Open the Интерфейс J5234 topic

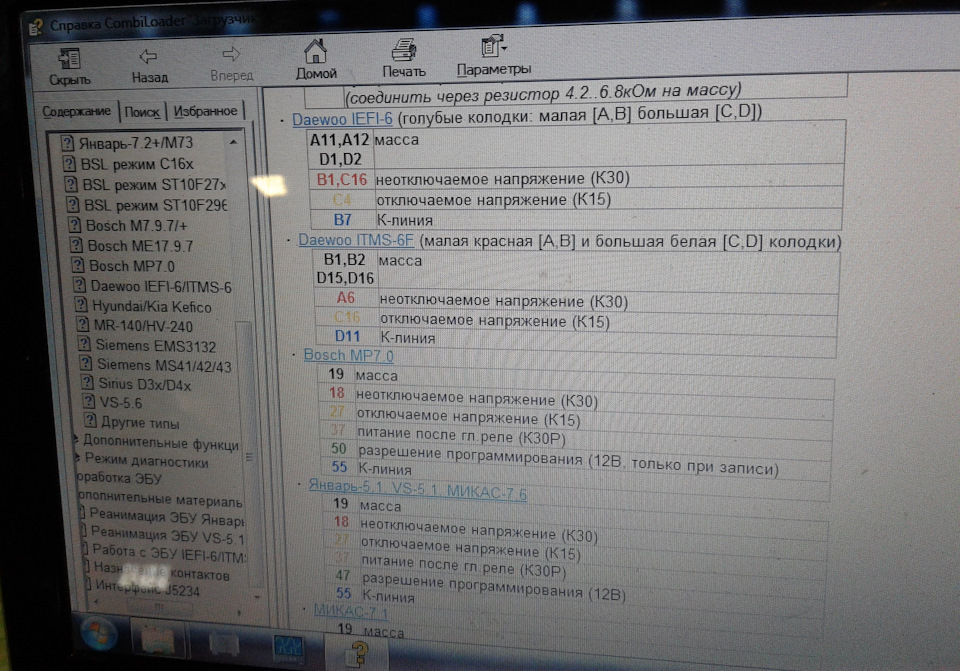[148, 588]
